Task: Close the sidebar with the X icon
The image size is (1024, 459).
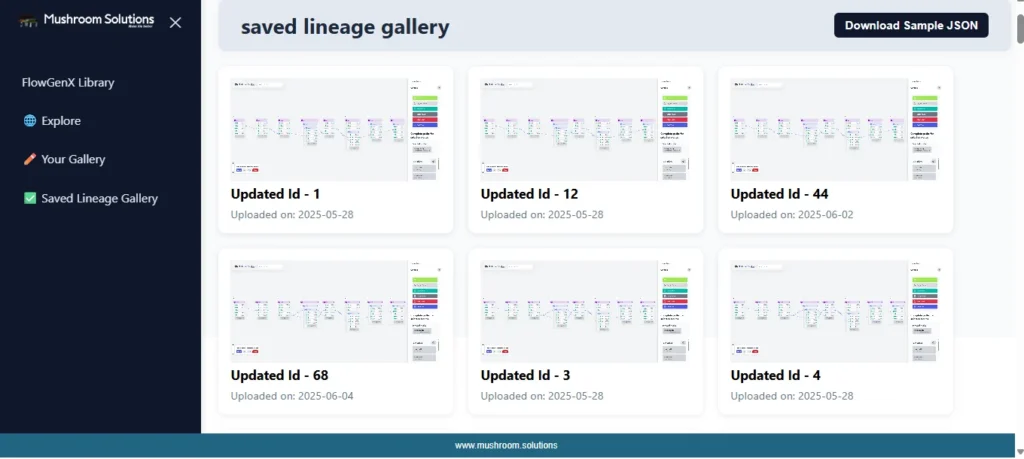Action: (175, 22)
